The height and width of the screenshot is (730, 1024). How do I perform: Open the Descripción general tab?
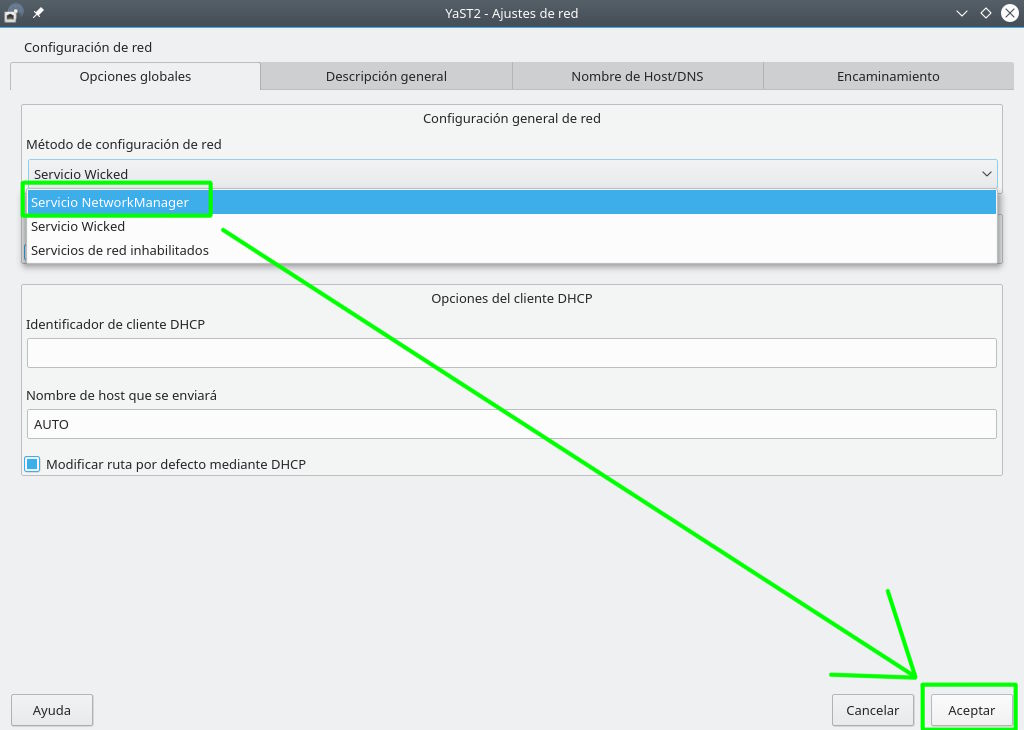386,76
